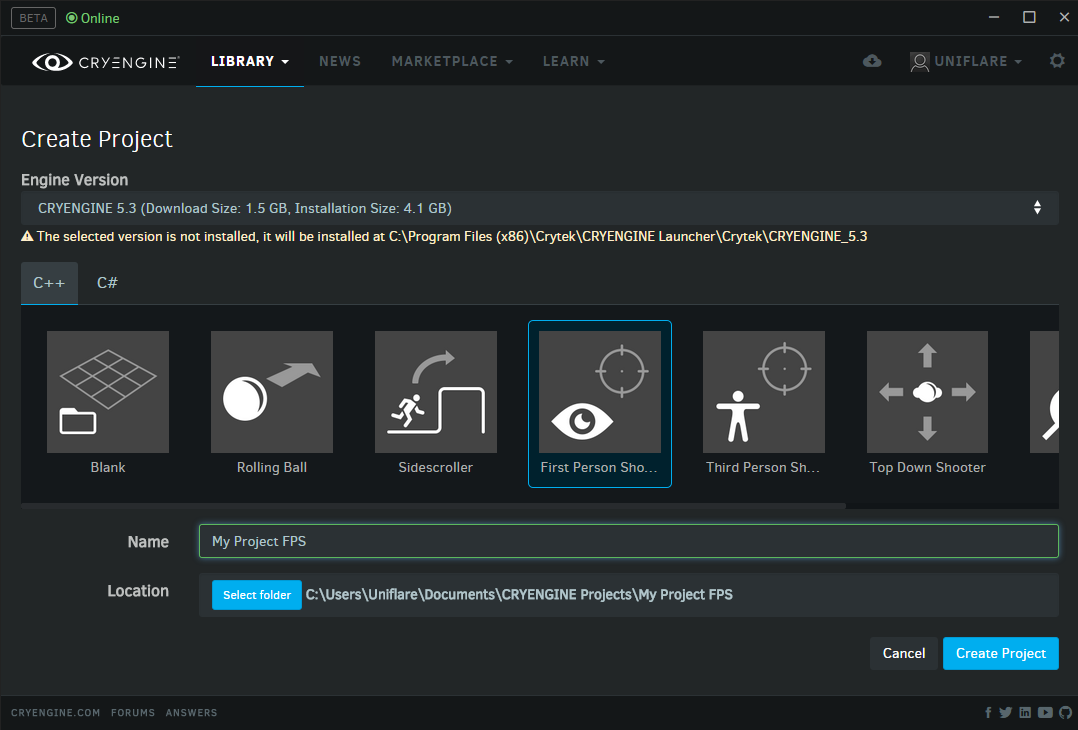
Task: Open the FORUMS footer link
Action: [133, 713]
